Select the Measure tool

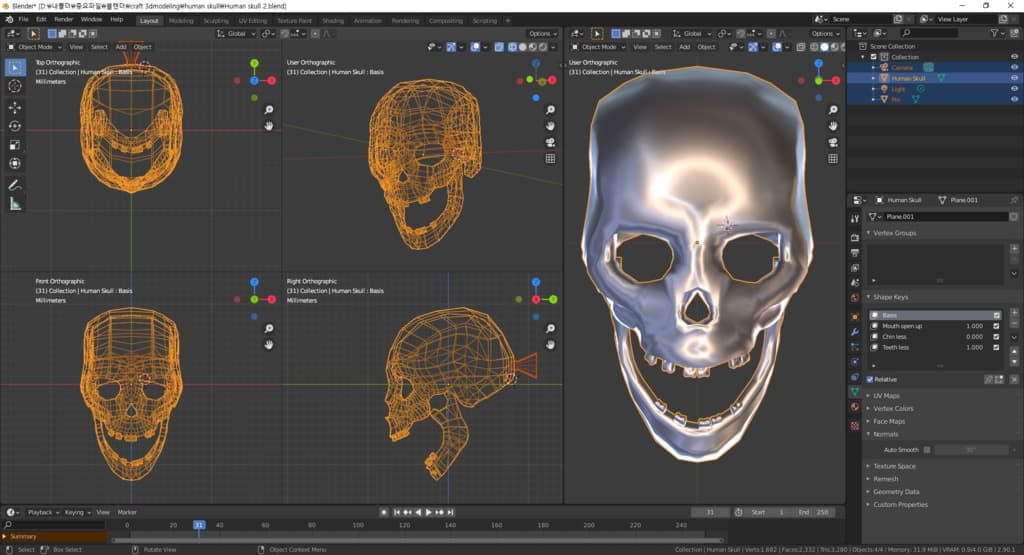(x=15, y=204)
